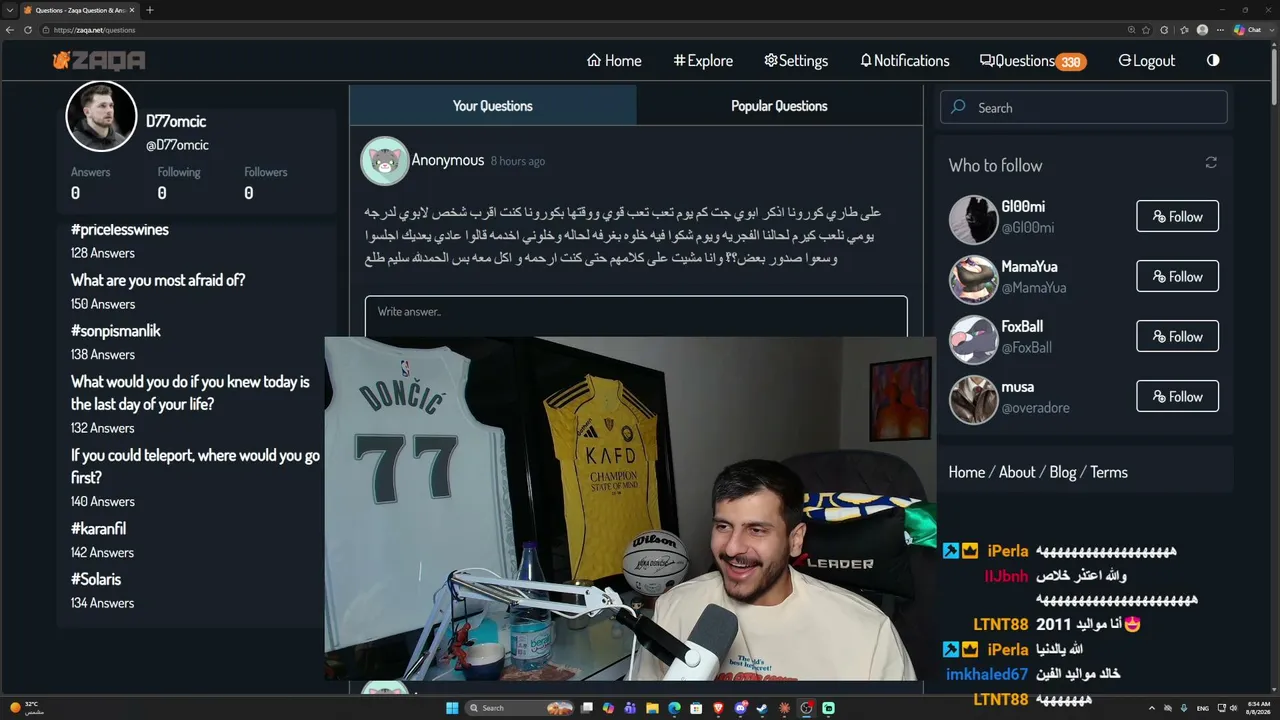Open a new browser tab

click(150, 10)
